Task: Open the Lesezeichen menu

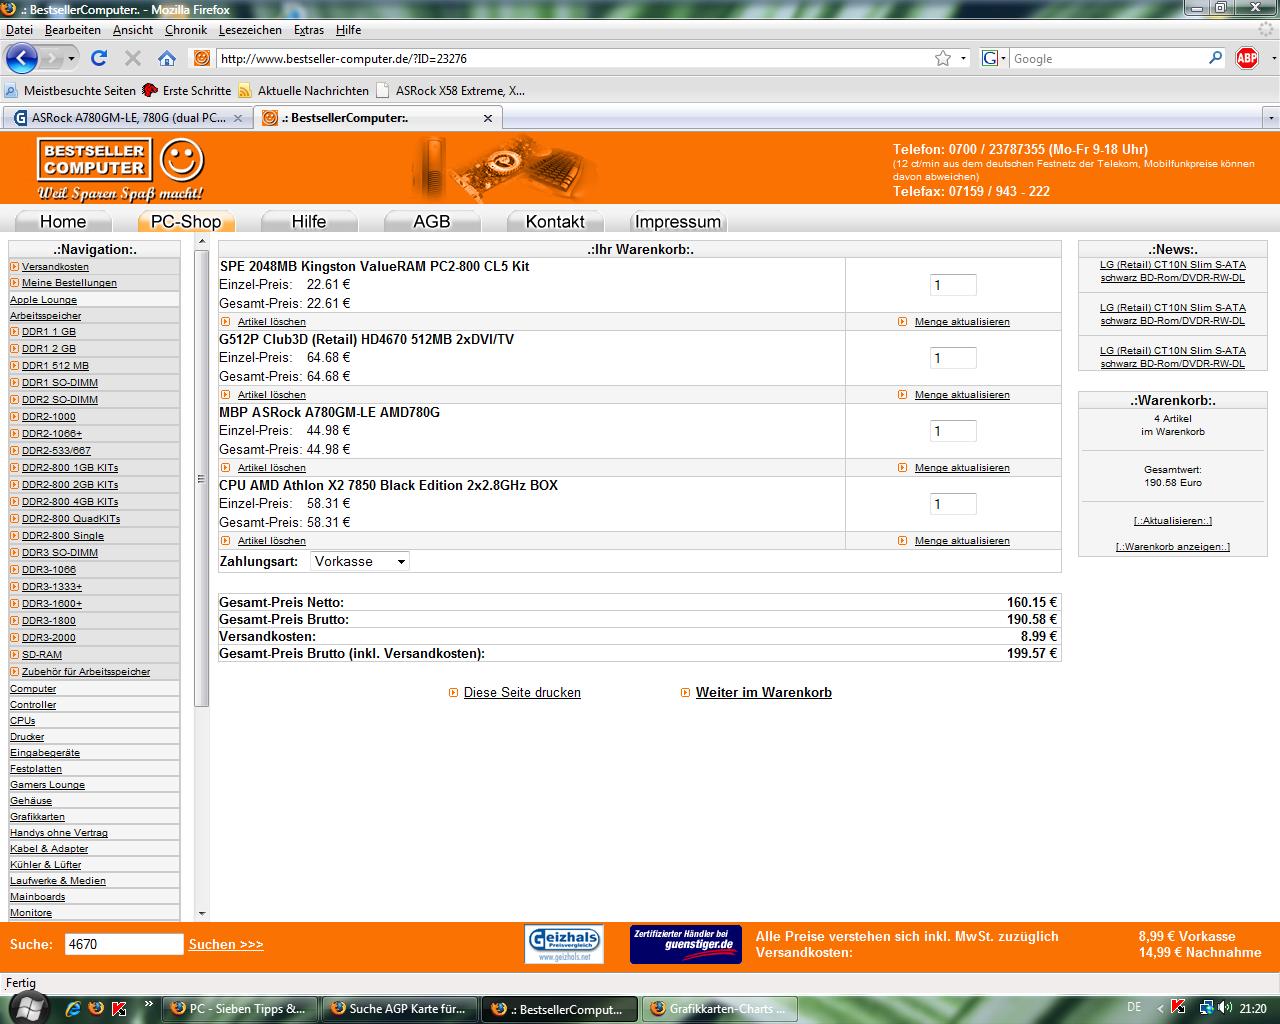Action: pos(250,30)
